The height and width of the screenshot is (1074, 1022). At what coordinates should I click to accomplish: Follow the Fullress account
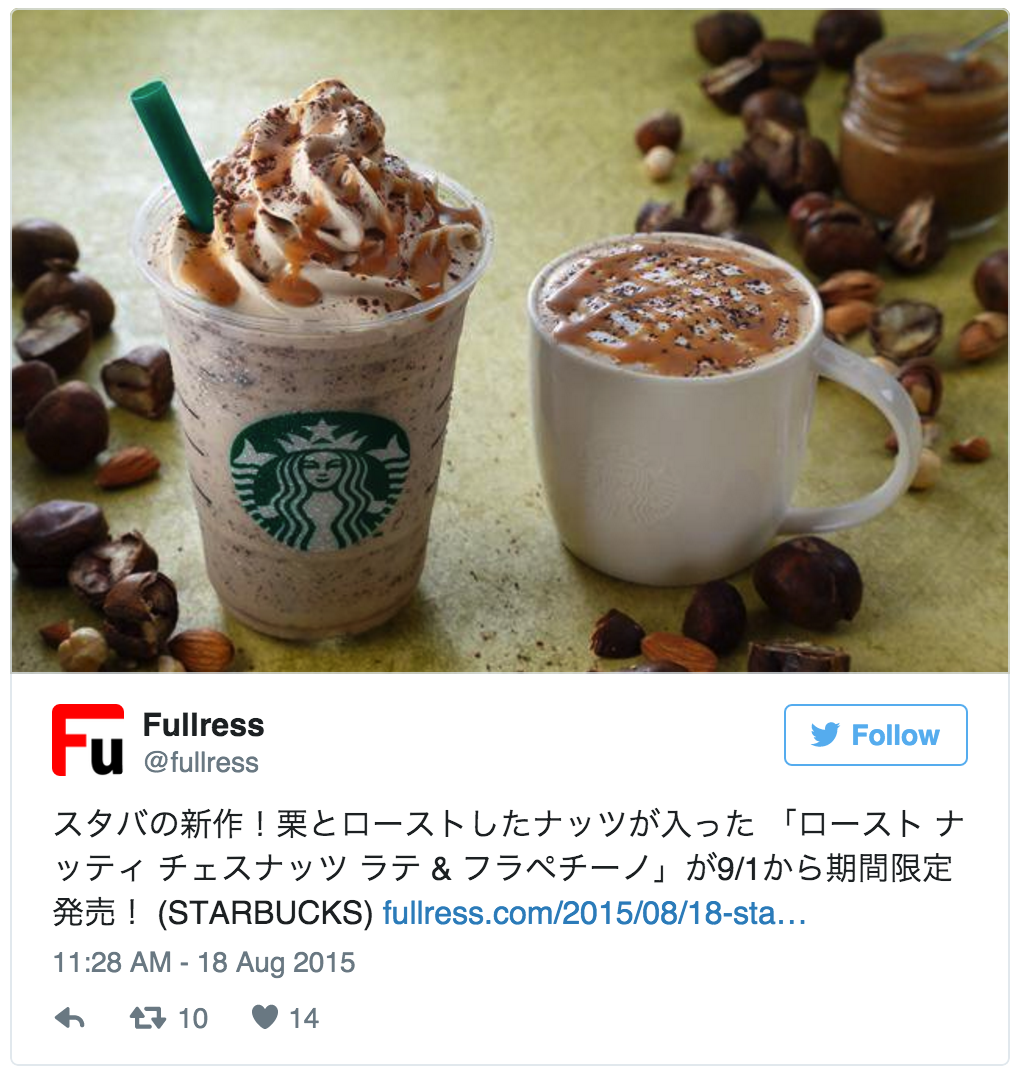pyautogui.click(x=875, y=735)
